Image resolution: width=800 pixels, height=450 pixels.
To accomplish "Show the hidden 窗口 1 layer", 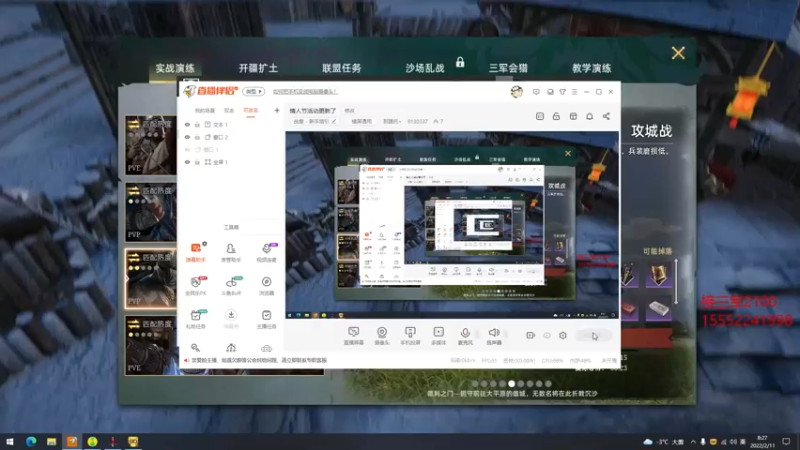I will (187, 149).
